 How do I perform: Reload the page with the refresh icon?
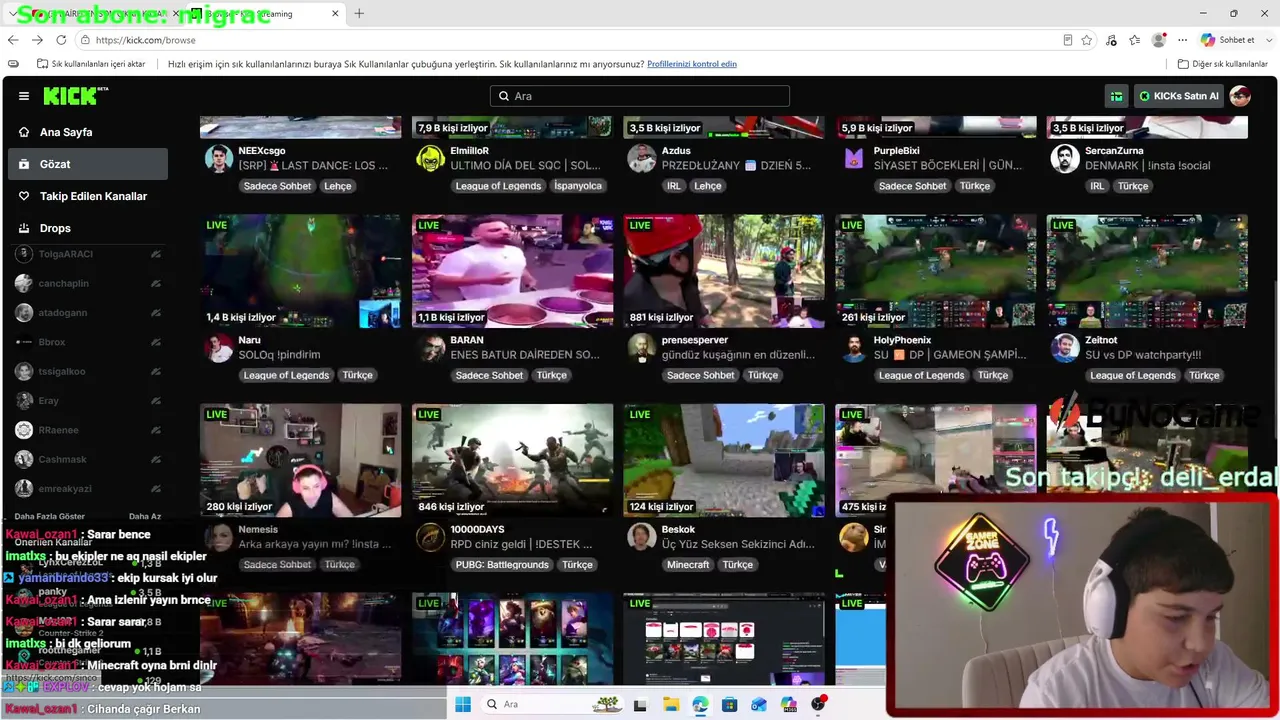tap(61, 40)
